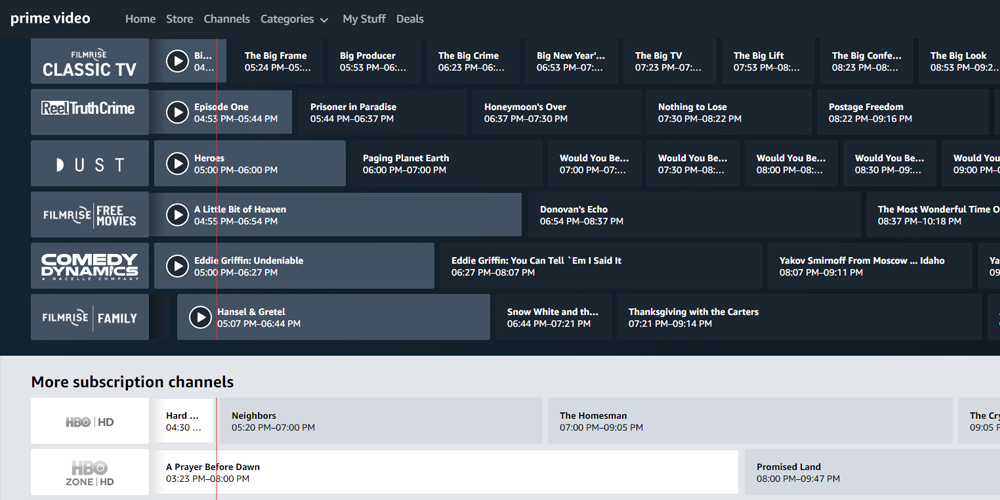Viewport: 1000px width, 500px height.
Task: Open the DUST channel logo
Action: click(90, 163)
